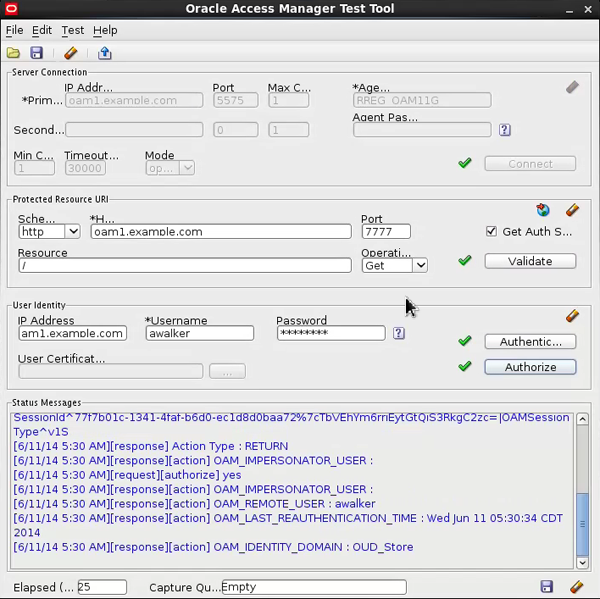600x599 pixels.
Task: Click scroll-down arrow of Status Messages
Action: point(582,563)
